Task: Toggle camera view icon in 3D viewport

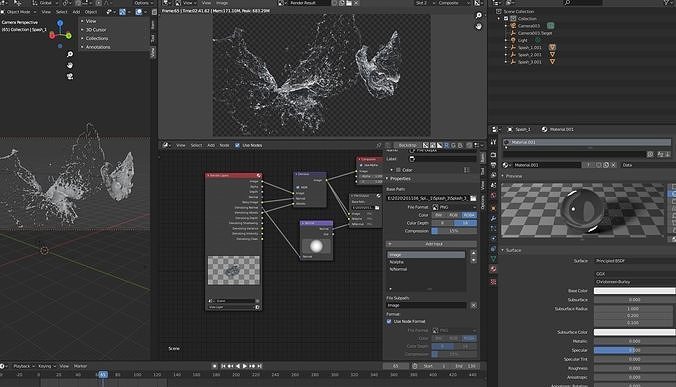Action: 70,76
